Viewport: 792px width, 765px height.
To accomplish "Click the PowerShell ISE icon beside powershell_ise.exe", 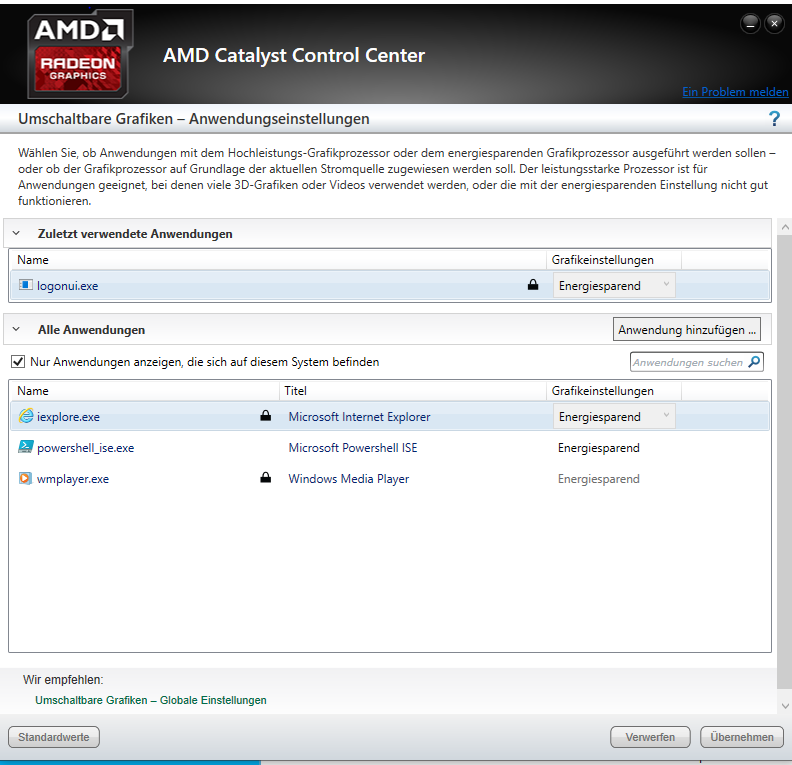I will point(26,447).
